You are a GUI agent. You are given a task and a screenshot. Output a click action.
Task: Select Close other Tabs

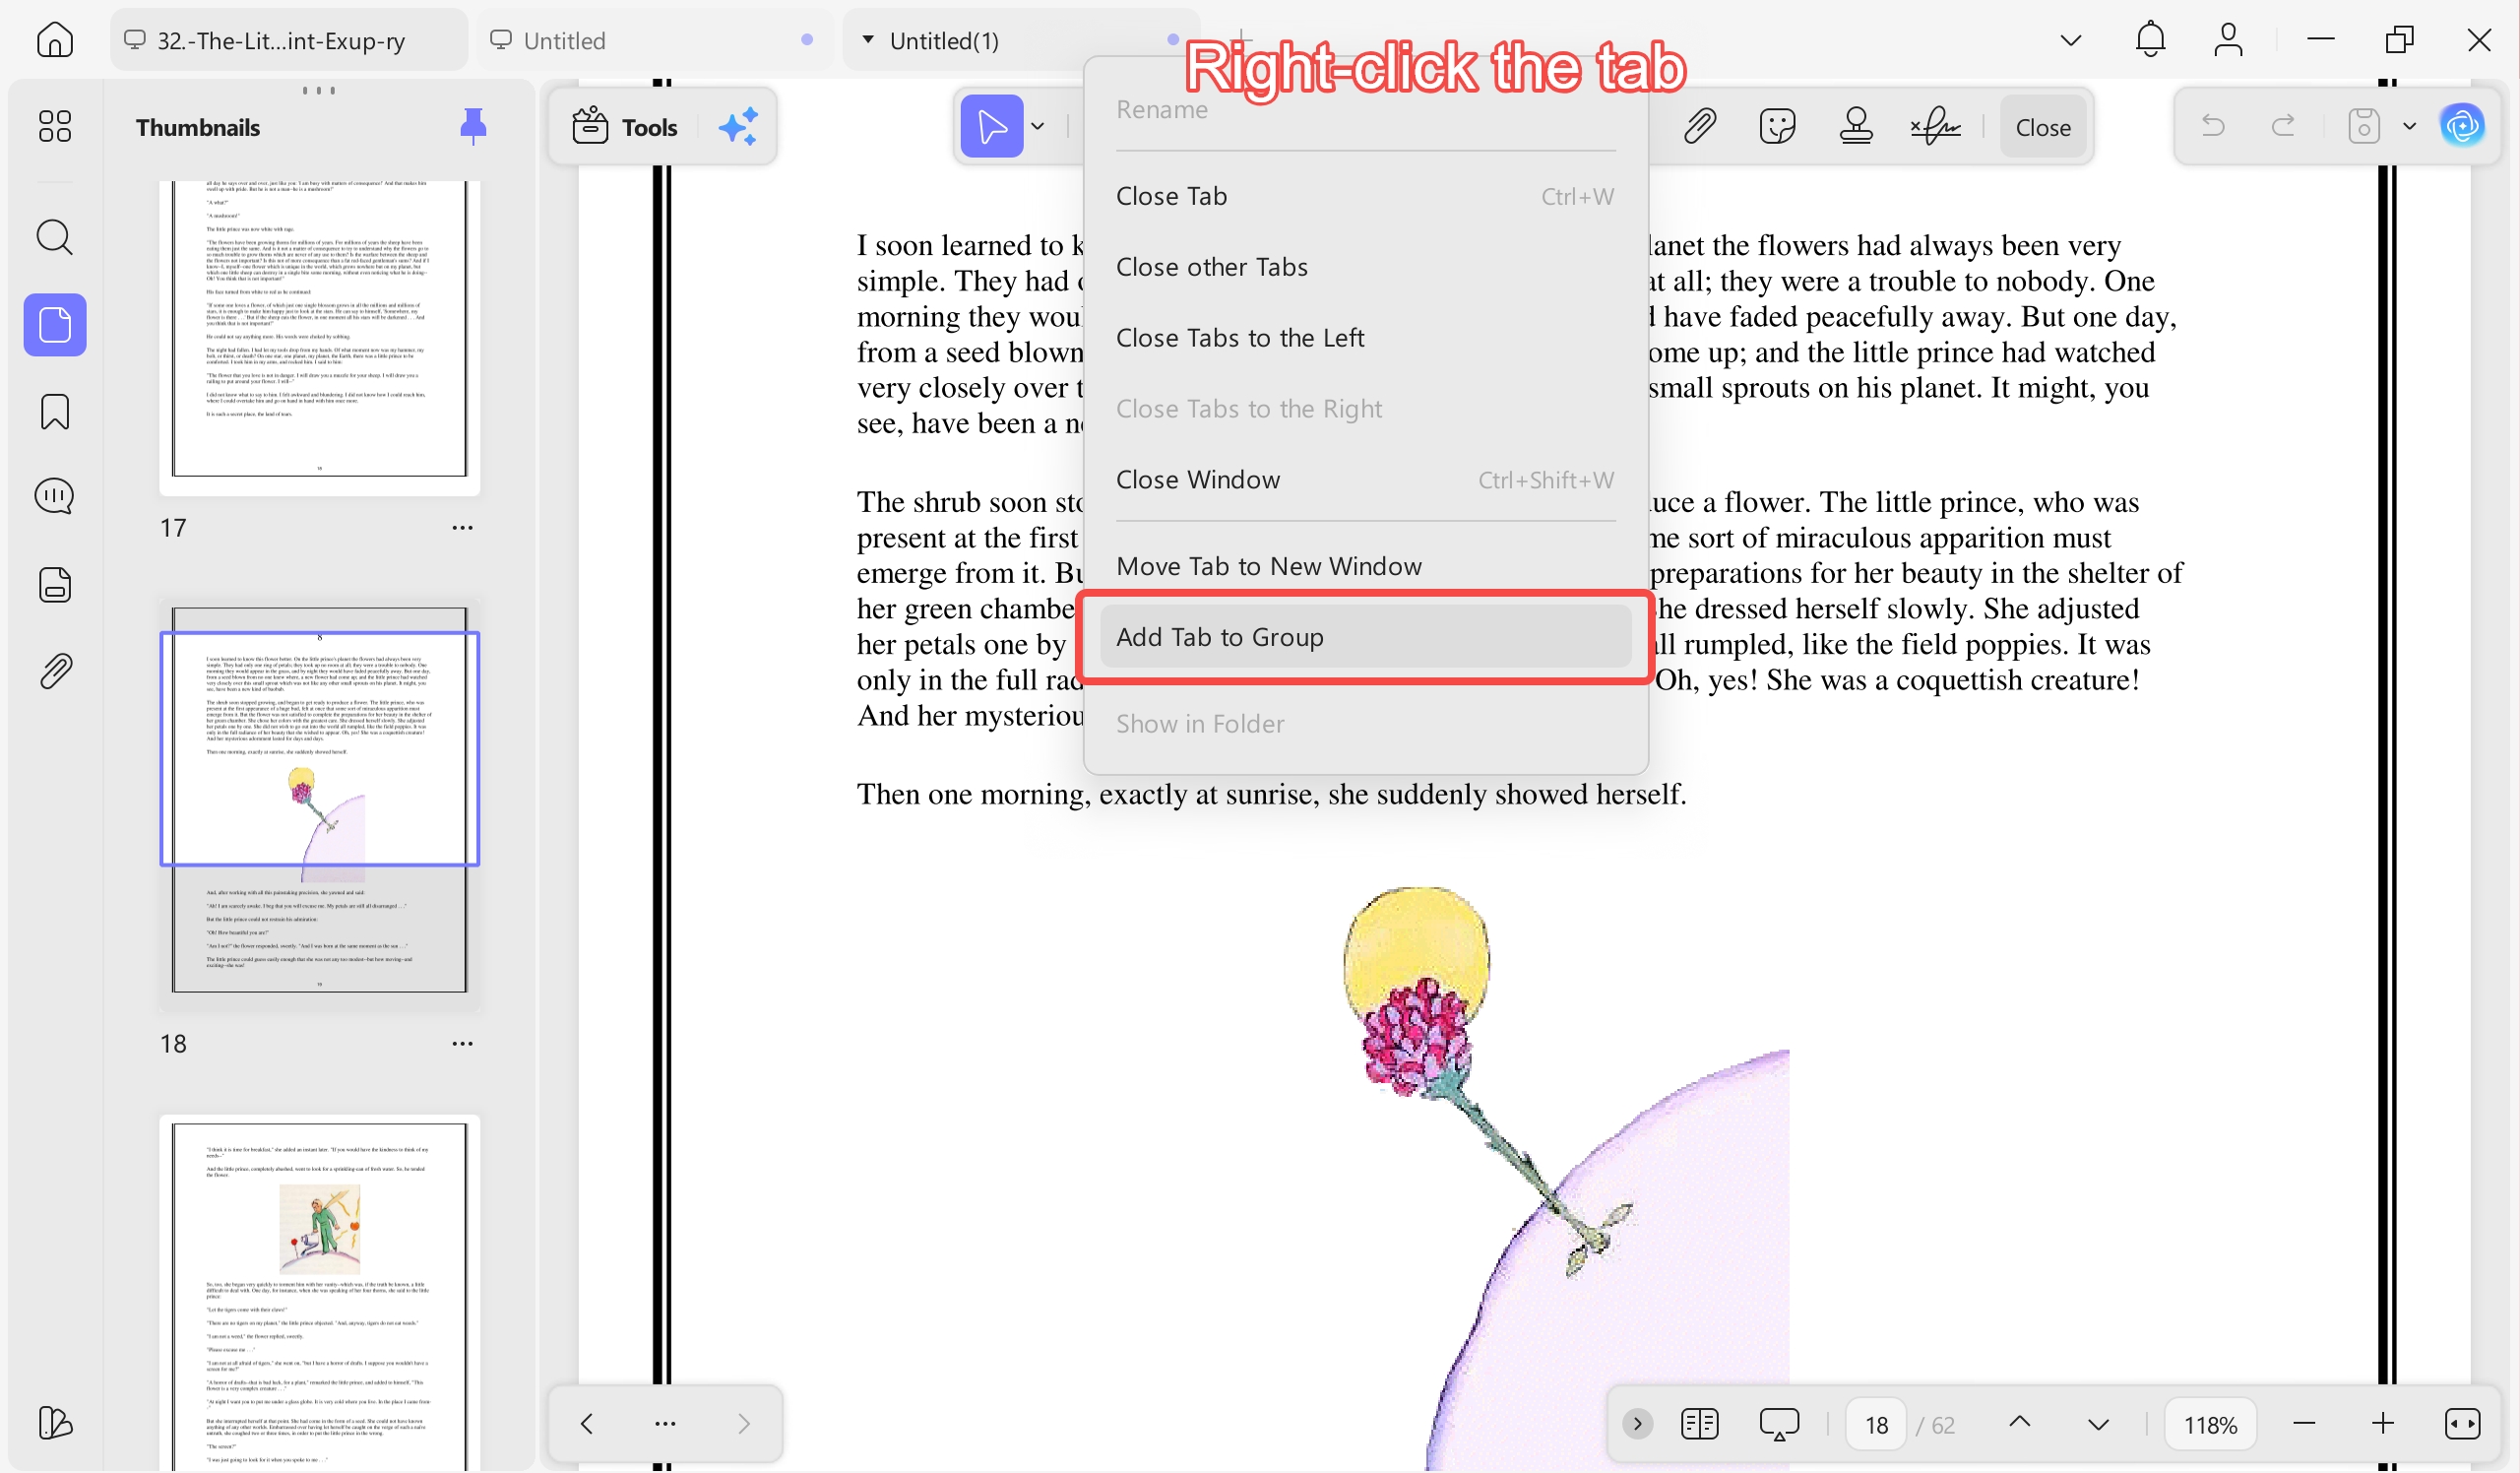tap(1365, 267)
